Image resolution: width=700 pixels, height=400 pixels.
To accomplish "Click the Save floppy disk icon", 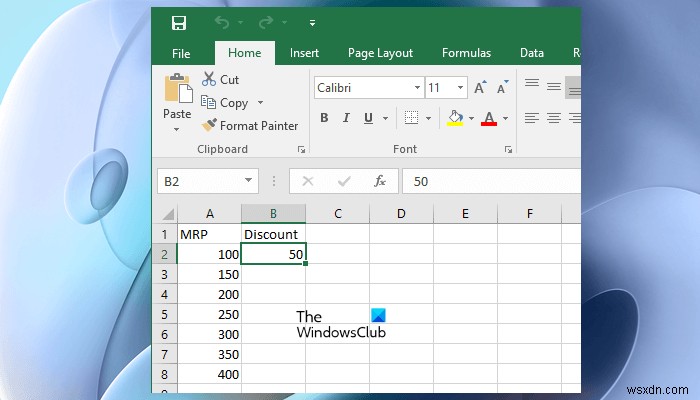I will click(x=179, y=23).
